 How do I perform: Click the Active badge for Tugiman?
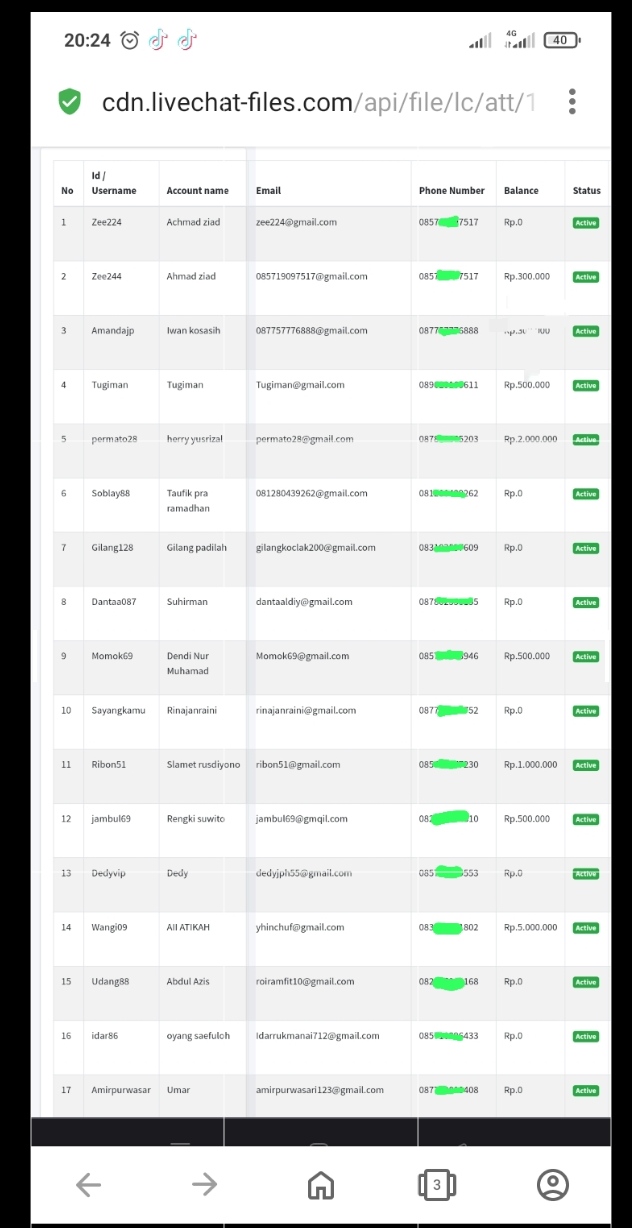(586, 386)
